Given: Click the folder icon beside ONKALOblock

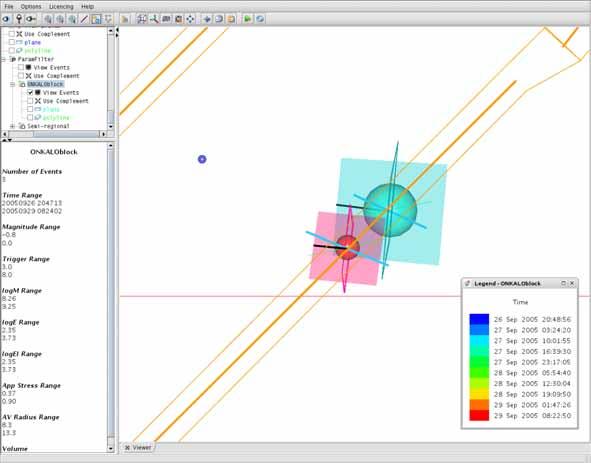Looking at the screenshot, I should (22, 84).
